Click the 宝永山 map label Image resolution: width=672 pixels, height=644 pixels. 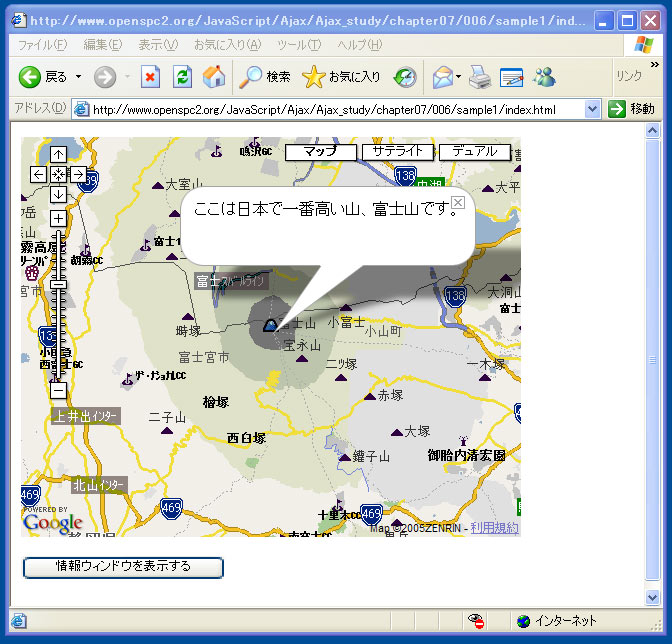tap(302, 345)
